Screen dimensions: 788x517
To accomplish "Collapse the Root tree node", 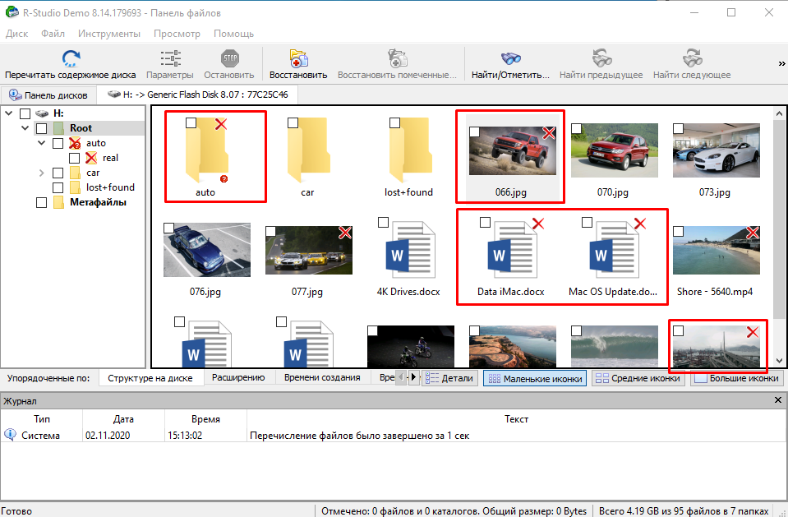I will 25,129.
